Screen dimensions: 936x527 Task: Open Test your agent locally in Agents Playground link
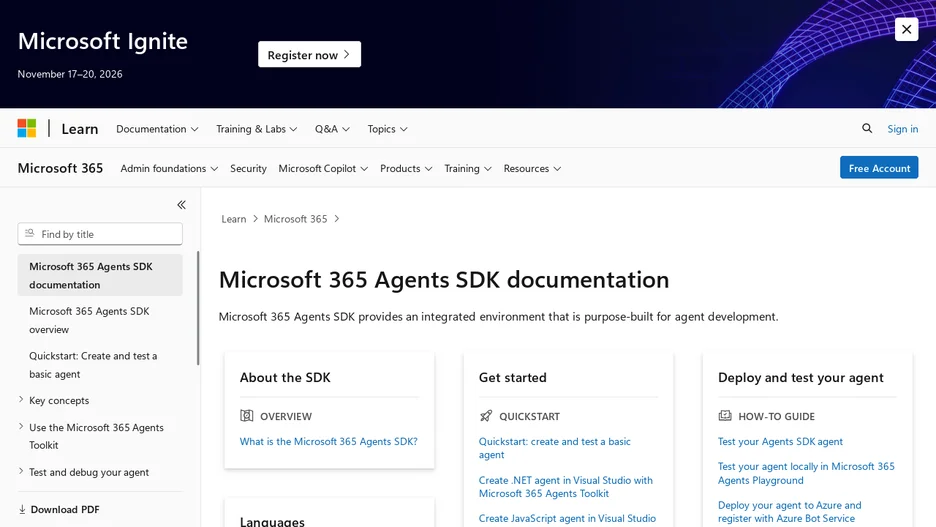point(806,473)
